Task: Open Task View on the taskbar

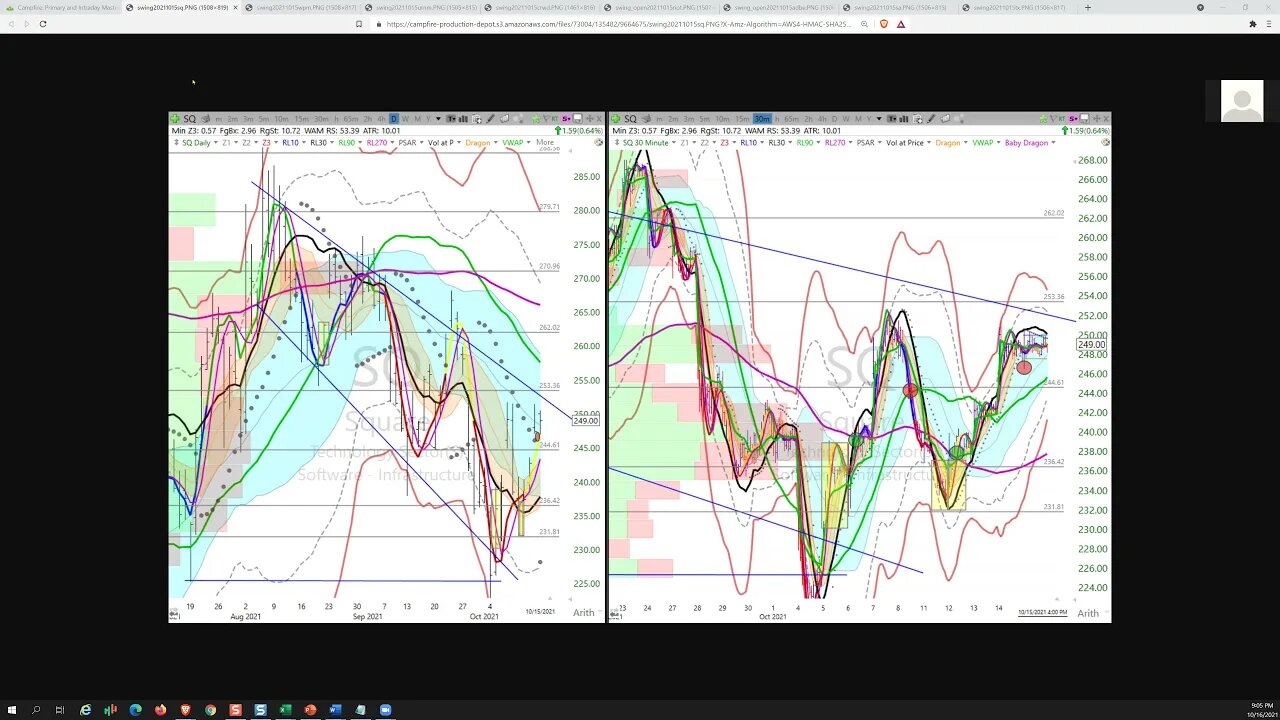Action: coord(59,710)
